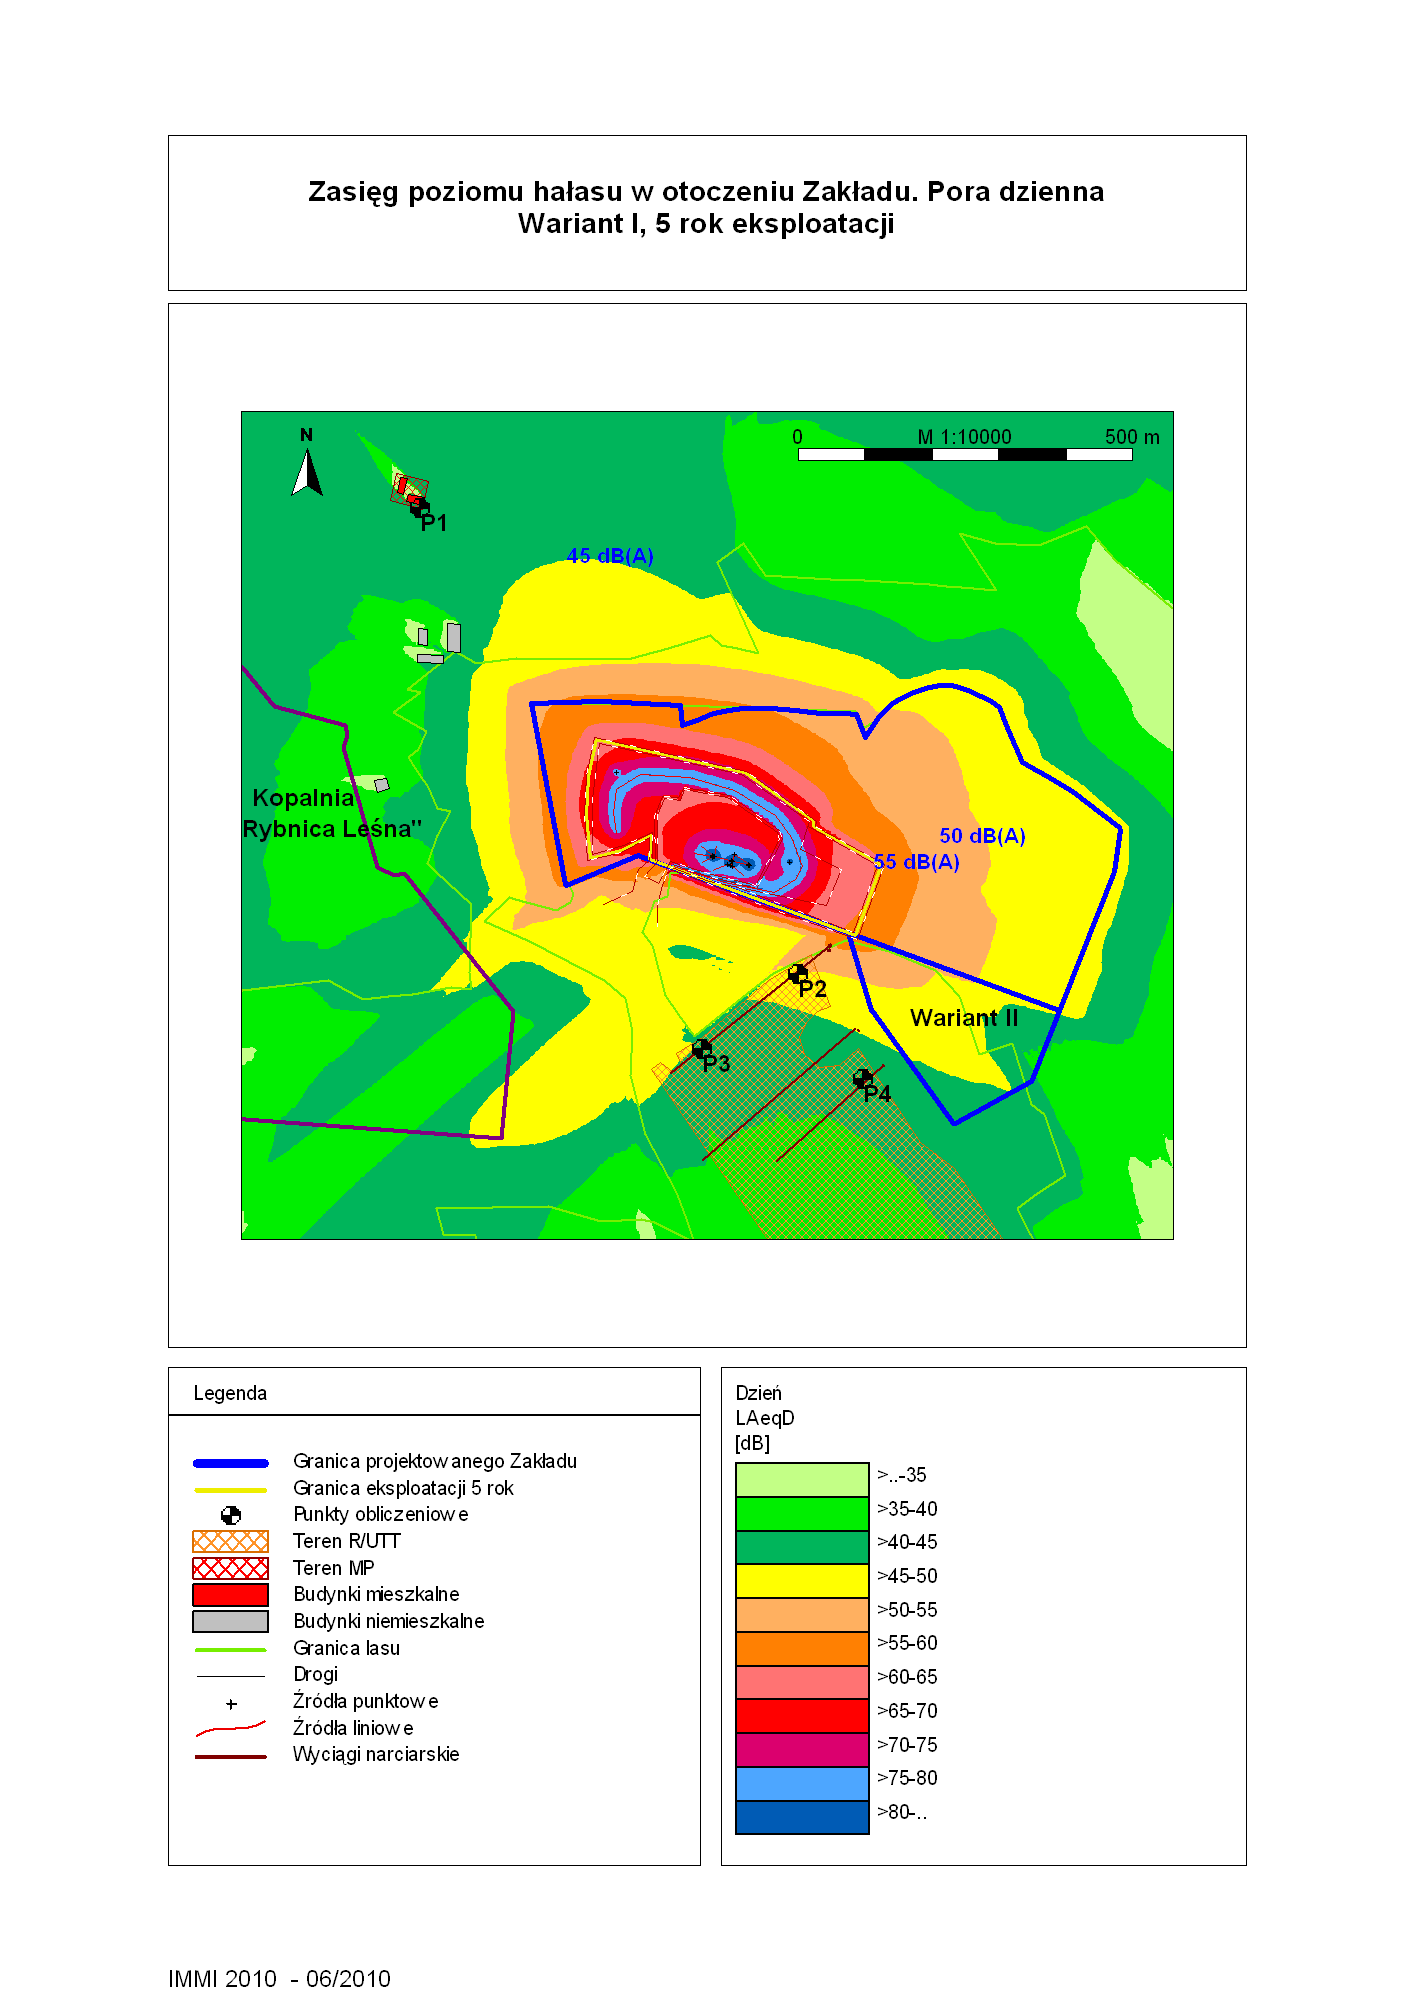Click the calculation point marker P4
Screen dimensions: 1414x2000
(862, 1079)
